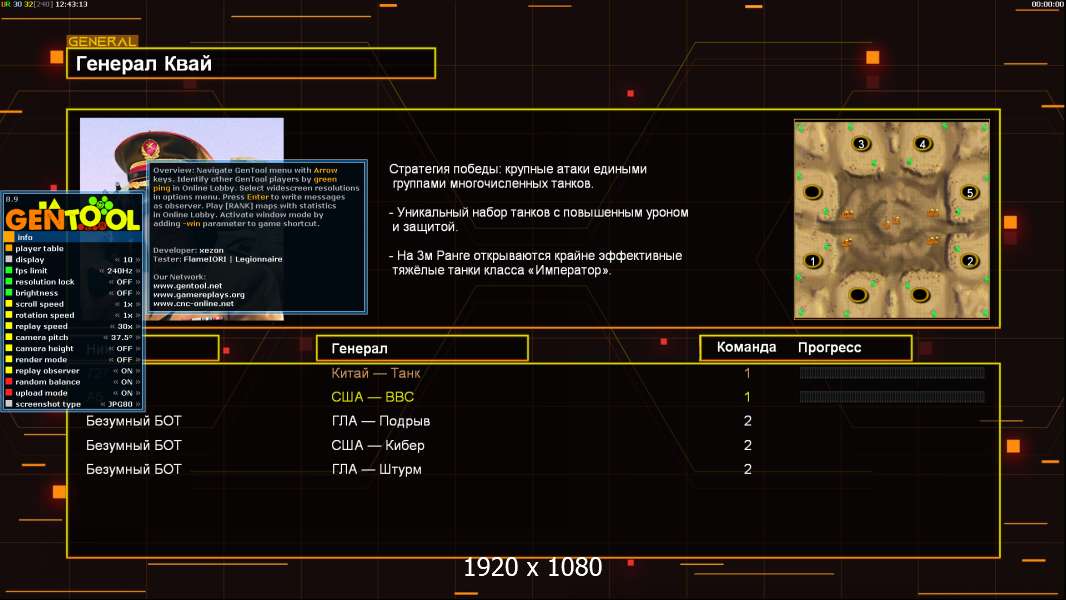Screen dimensions: 1066x600
Task: Select the scroll speed menu label
Action: [x=39, y=304]
